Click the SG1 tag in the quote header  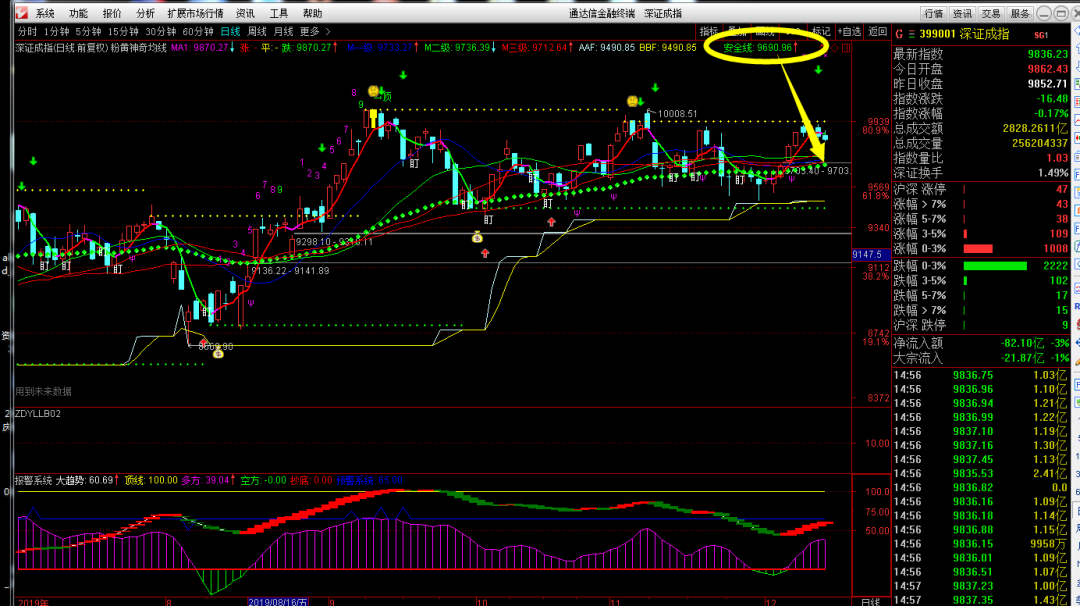[x=1041, y=35]
